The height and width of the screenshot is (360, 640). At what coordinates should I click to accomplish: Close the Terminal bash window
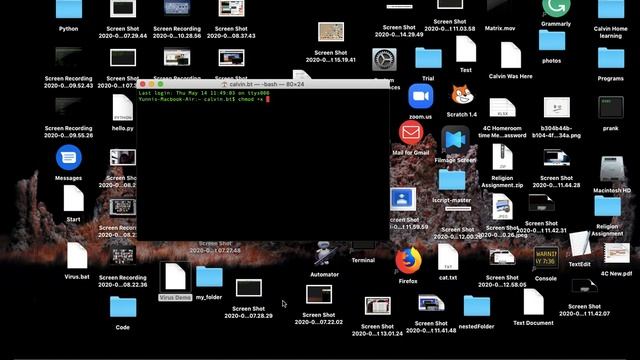point(142,84)
